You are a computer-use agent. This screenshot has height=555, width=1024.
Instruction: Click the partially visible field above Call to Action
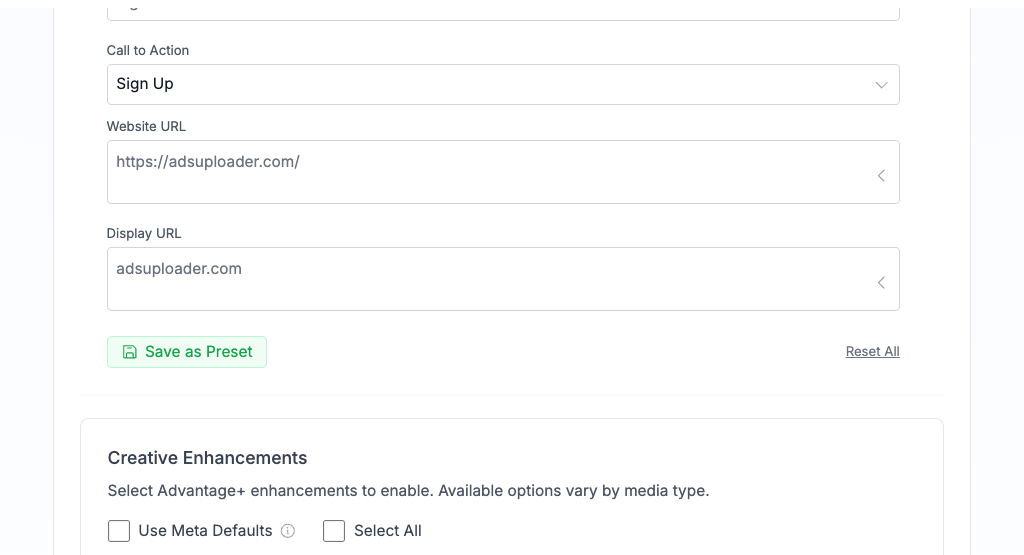click(x=503, y=12)
